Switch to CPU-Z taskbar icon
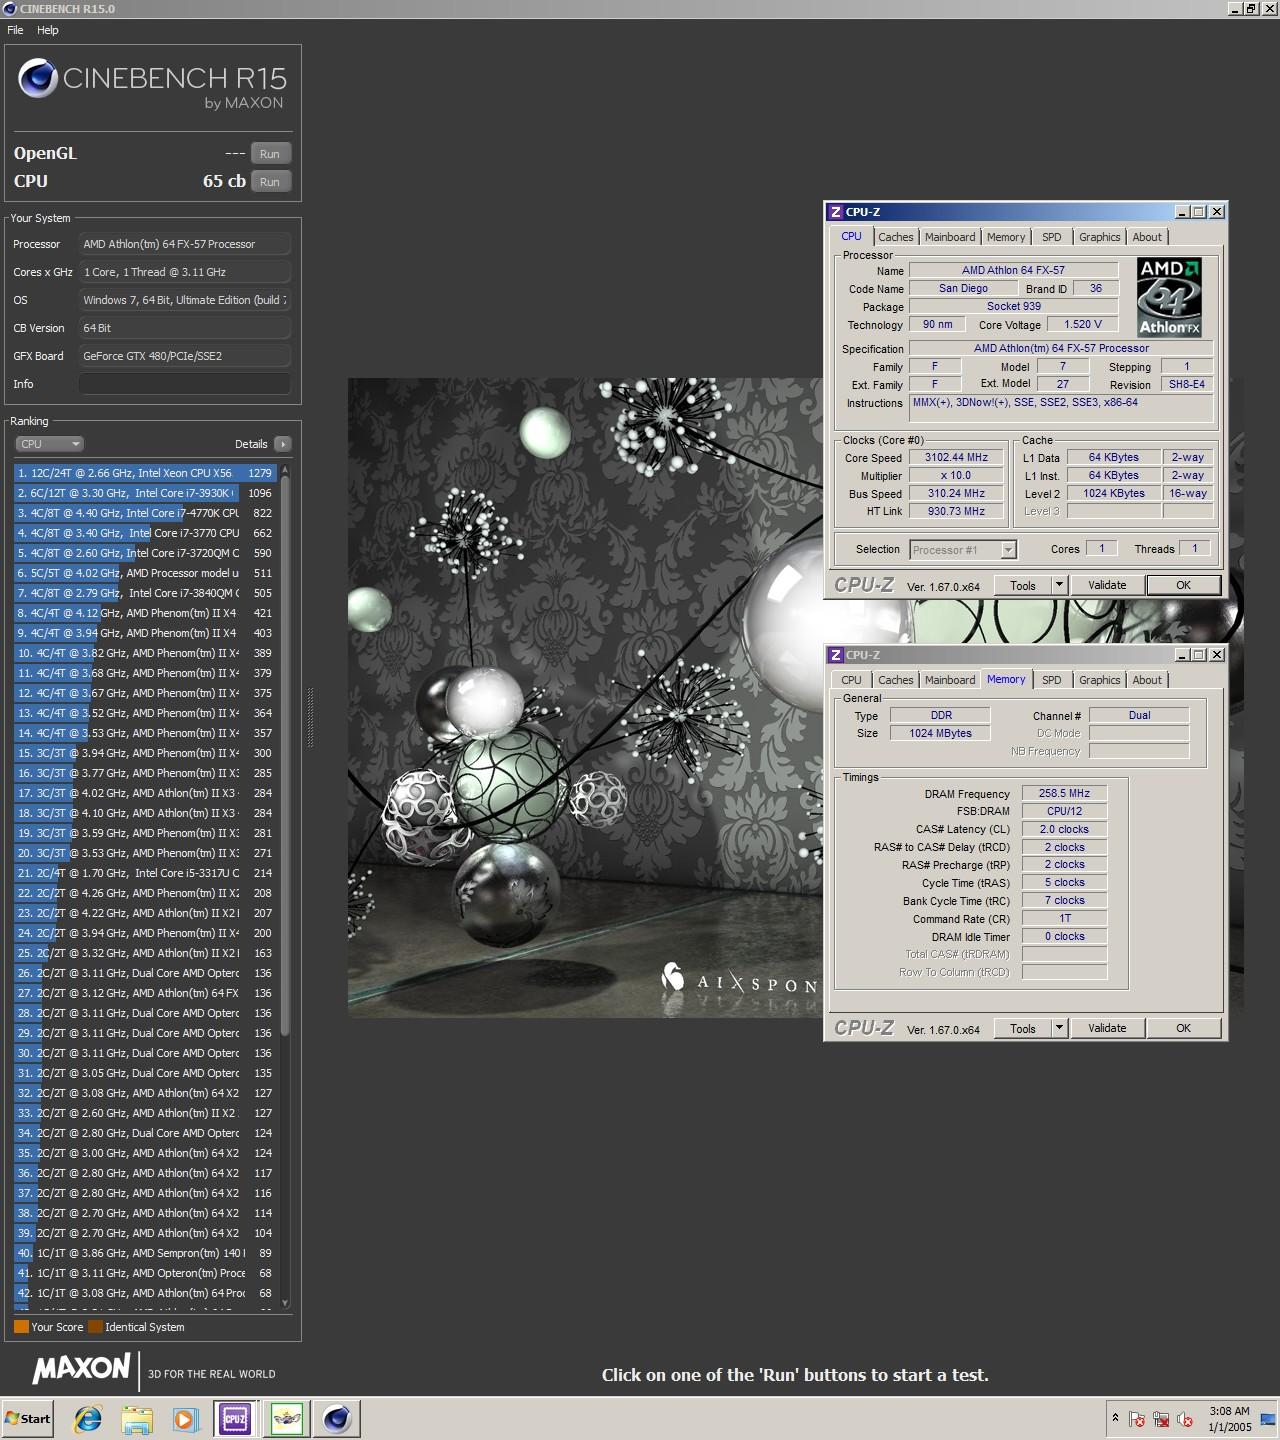 [x=235, y=1418]
